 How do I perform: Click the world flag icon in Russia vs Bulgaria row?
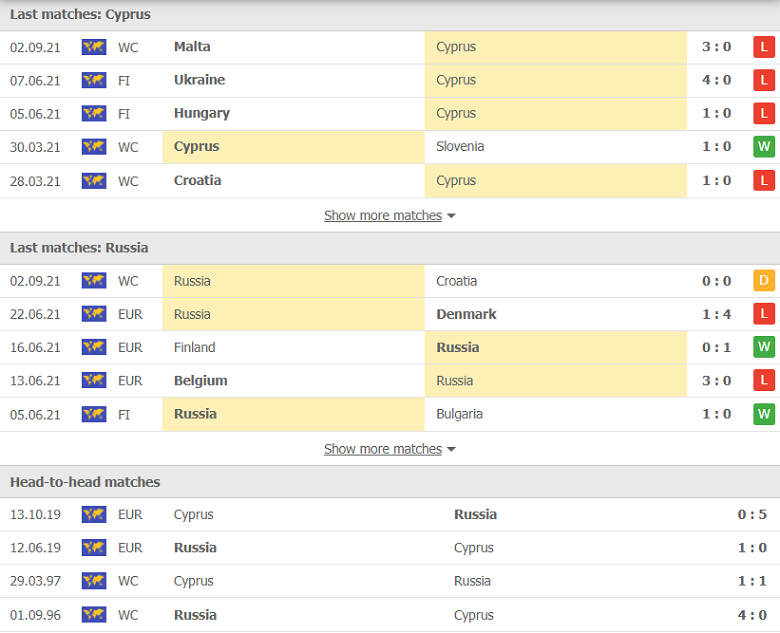pyautogui.click(x=94, y=414)
